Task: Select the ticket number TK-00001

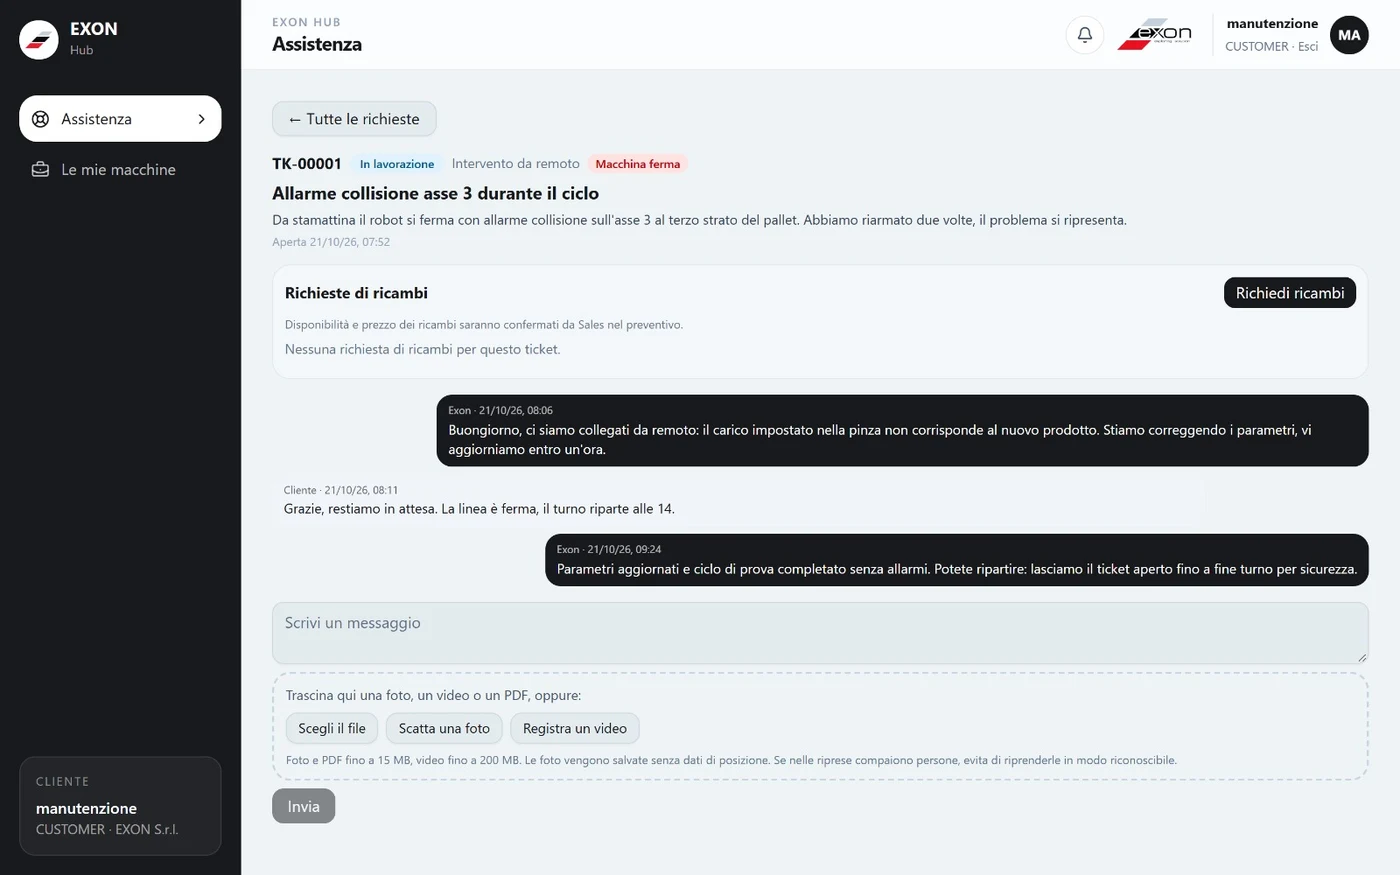Action: (307, 164)
